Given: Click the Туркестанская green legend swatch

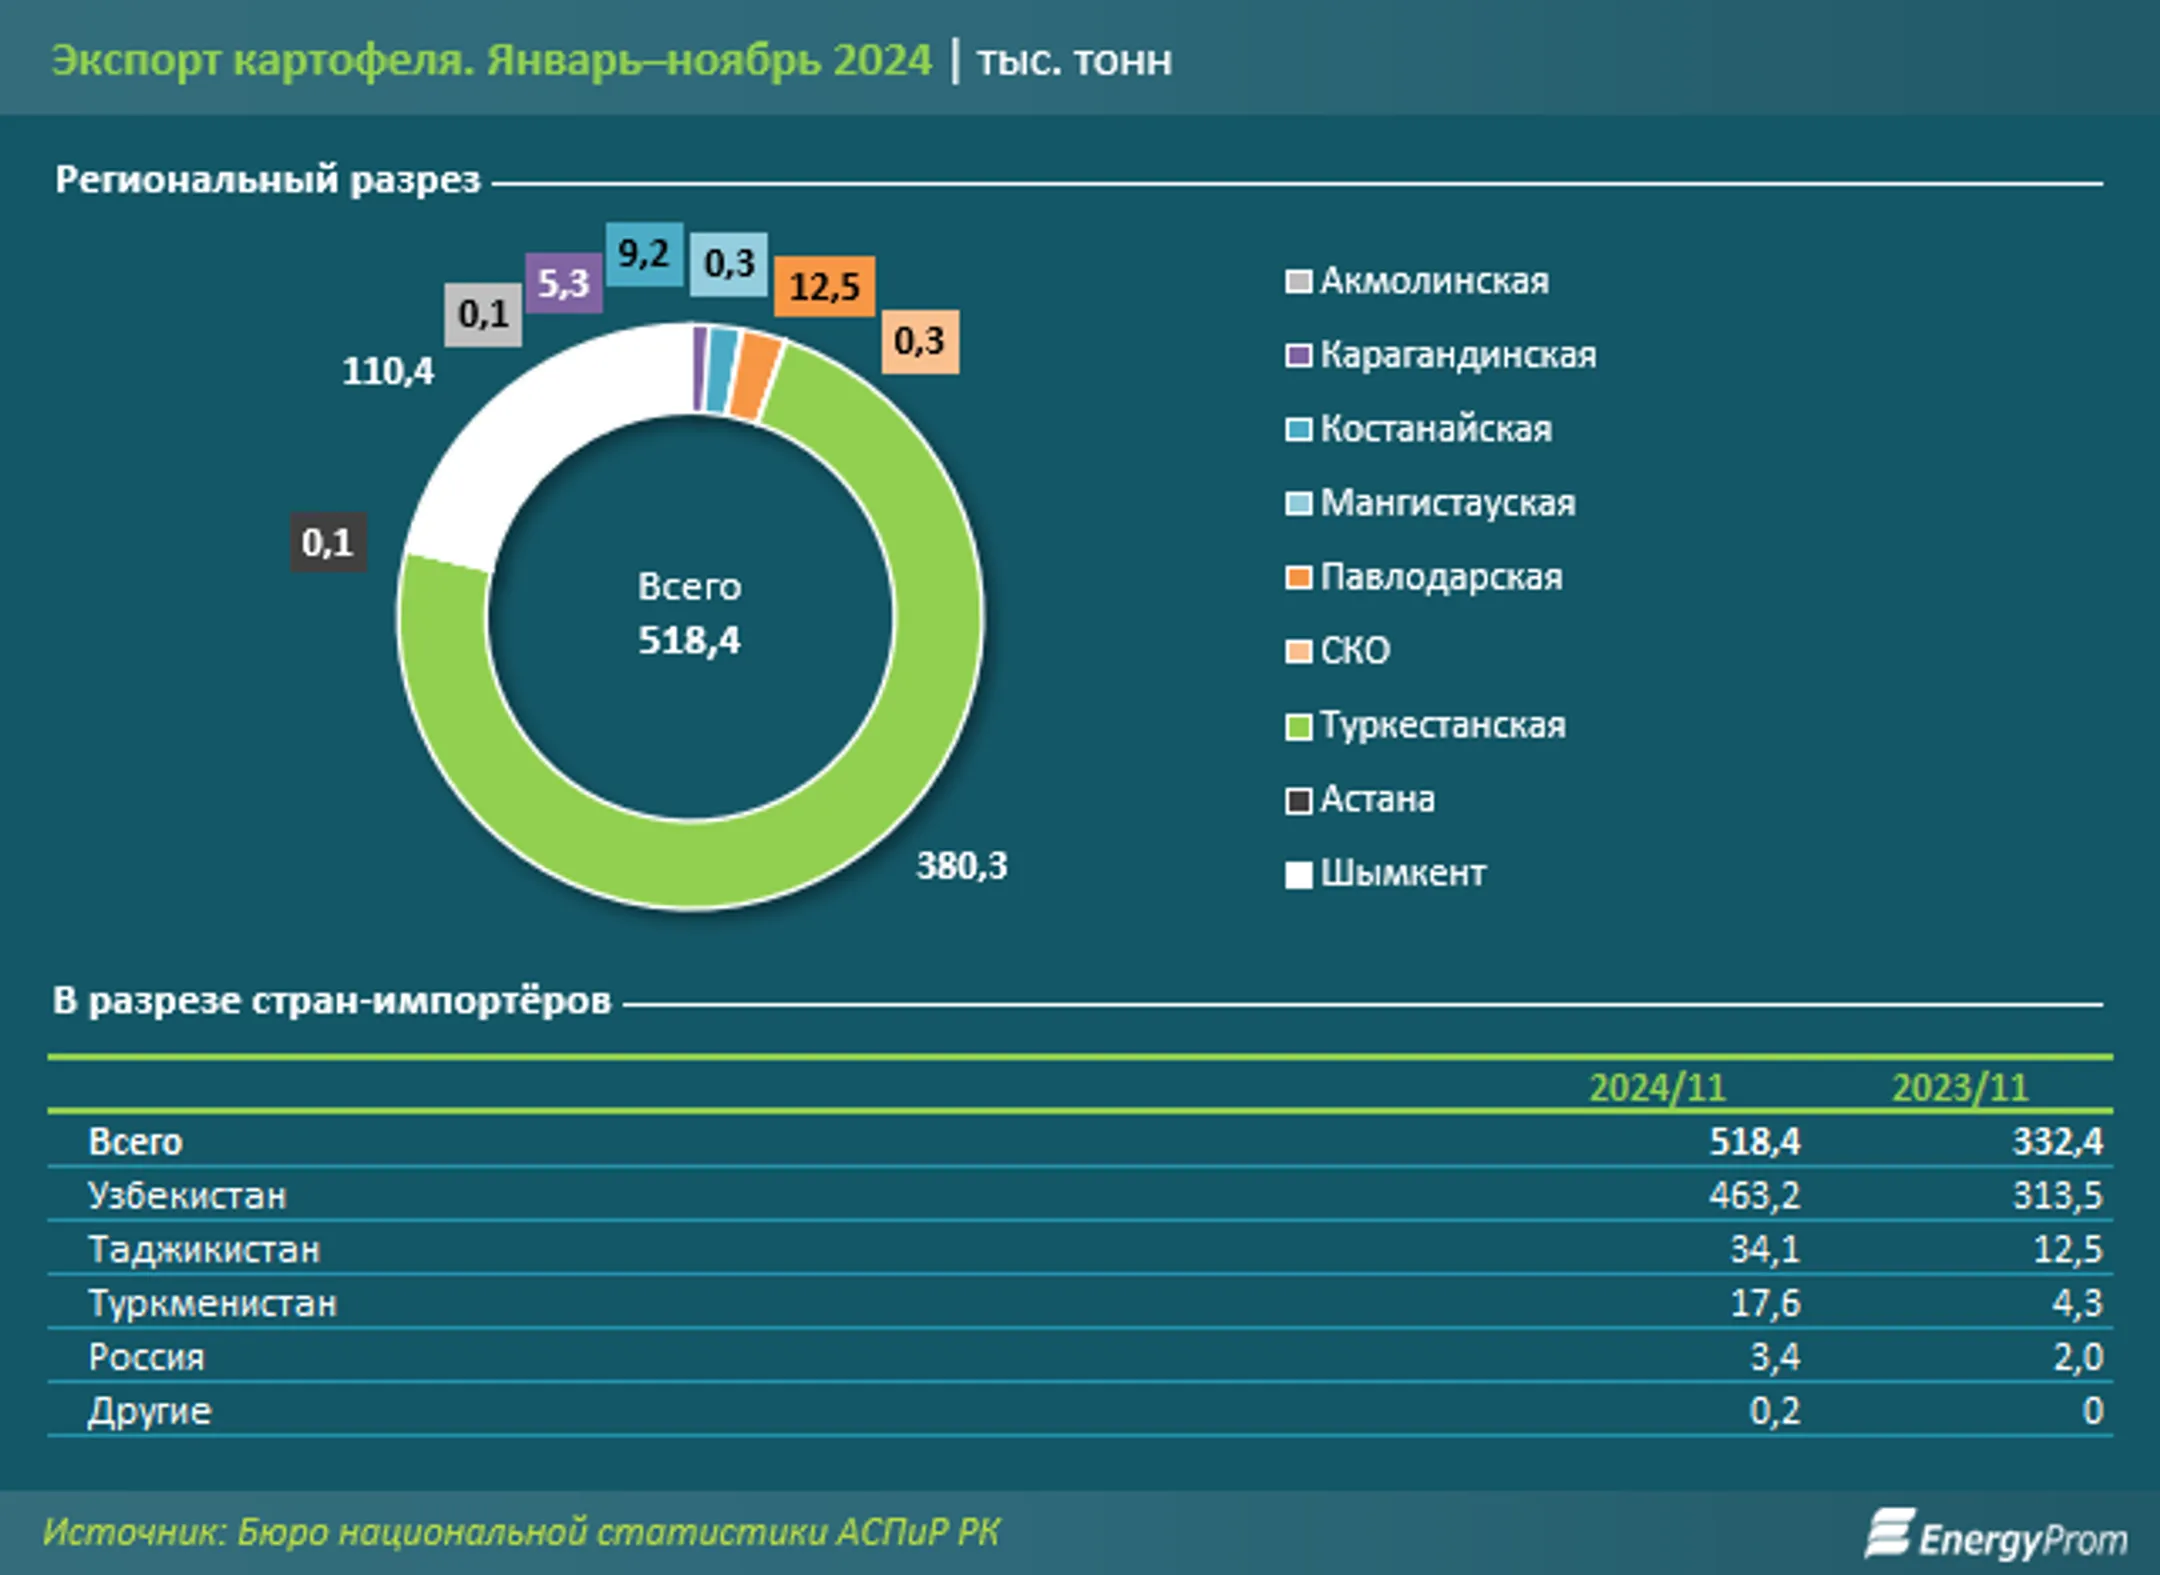Looking at the screenshot, I should tap(1298, 726).
